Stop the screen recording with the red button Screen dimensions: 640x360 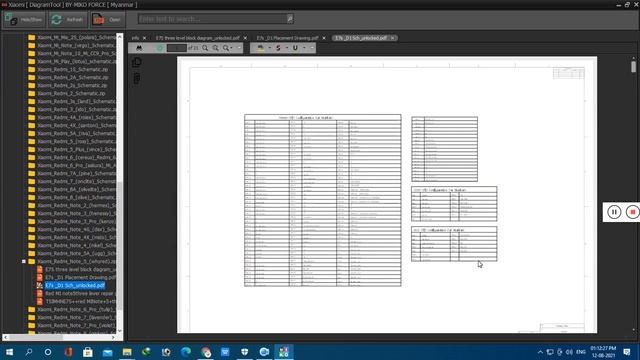tap(633, 212)
